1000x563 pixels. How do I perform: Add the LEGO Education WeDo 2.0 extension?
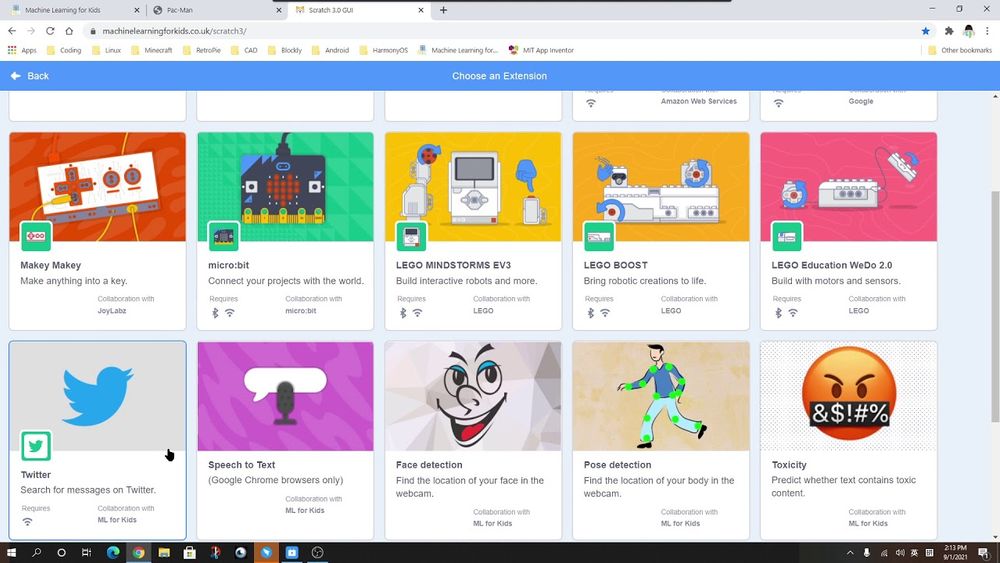pyautogui.click(x=849, y=231)
